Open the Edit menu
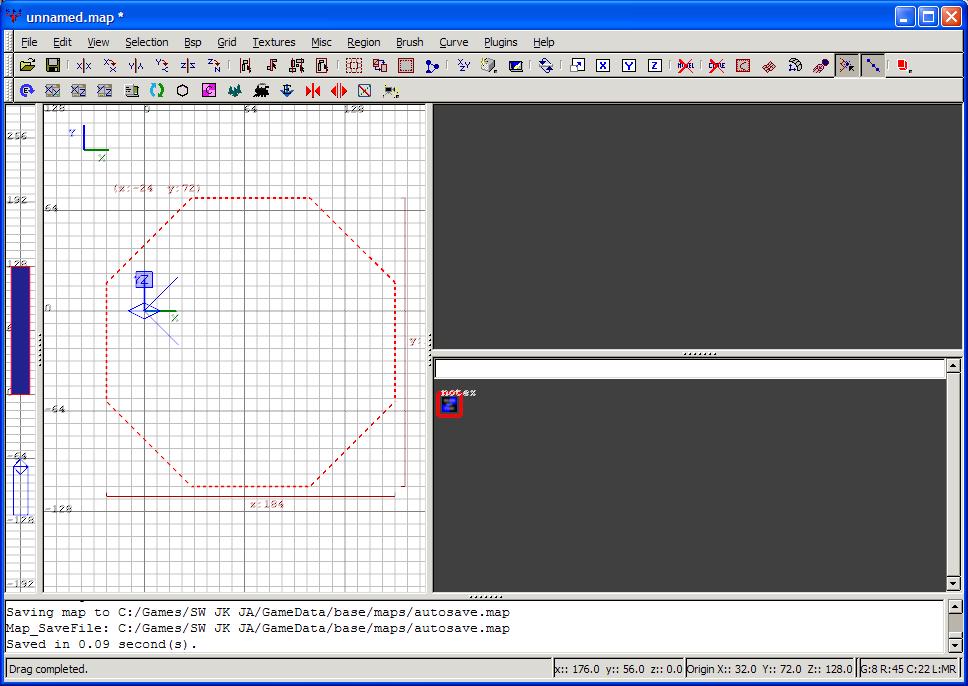 (62, 42)
